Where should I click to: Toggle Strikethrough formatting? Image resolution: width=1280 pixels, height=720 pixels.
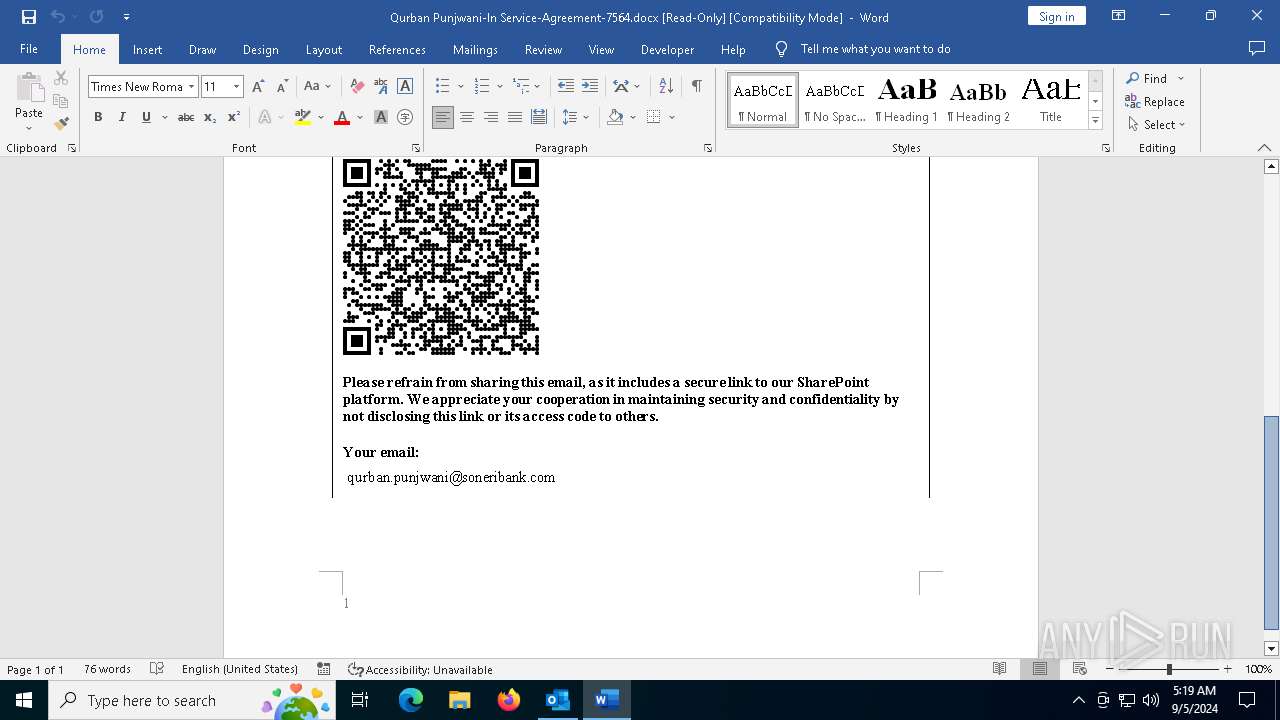186,117
